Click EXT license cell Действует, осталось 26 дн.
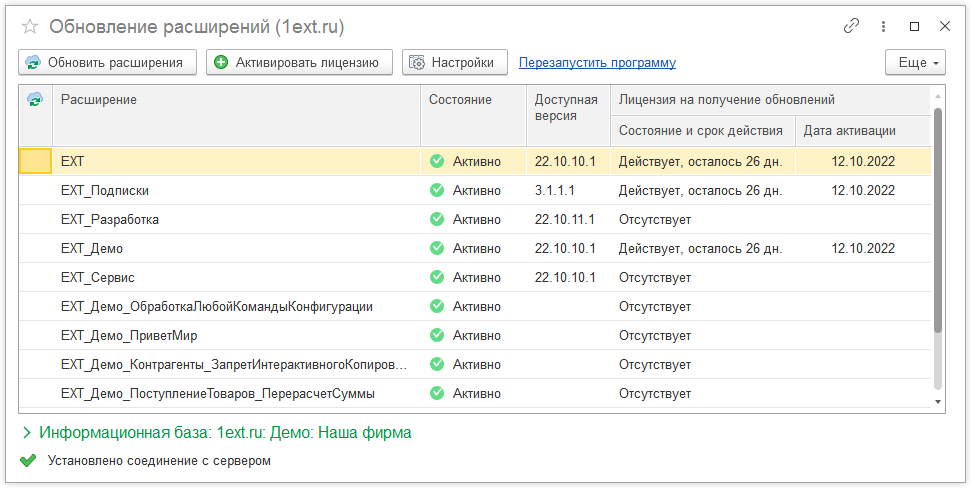This screenshot has width=972, height=489. click(703, 161)
